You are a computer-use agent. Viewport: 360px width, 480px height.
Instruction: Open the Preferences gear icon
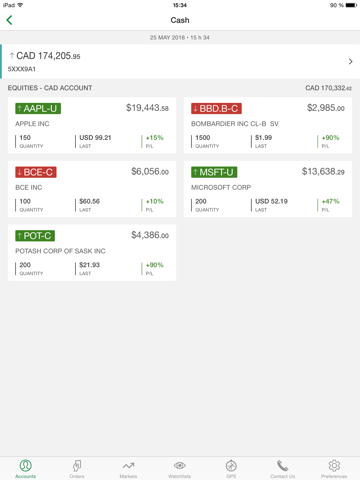click(x=334, y=465)
